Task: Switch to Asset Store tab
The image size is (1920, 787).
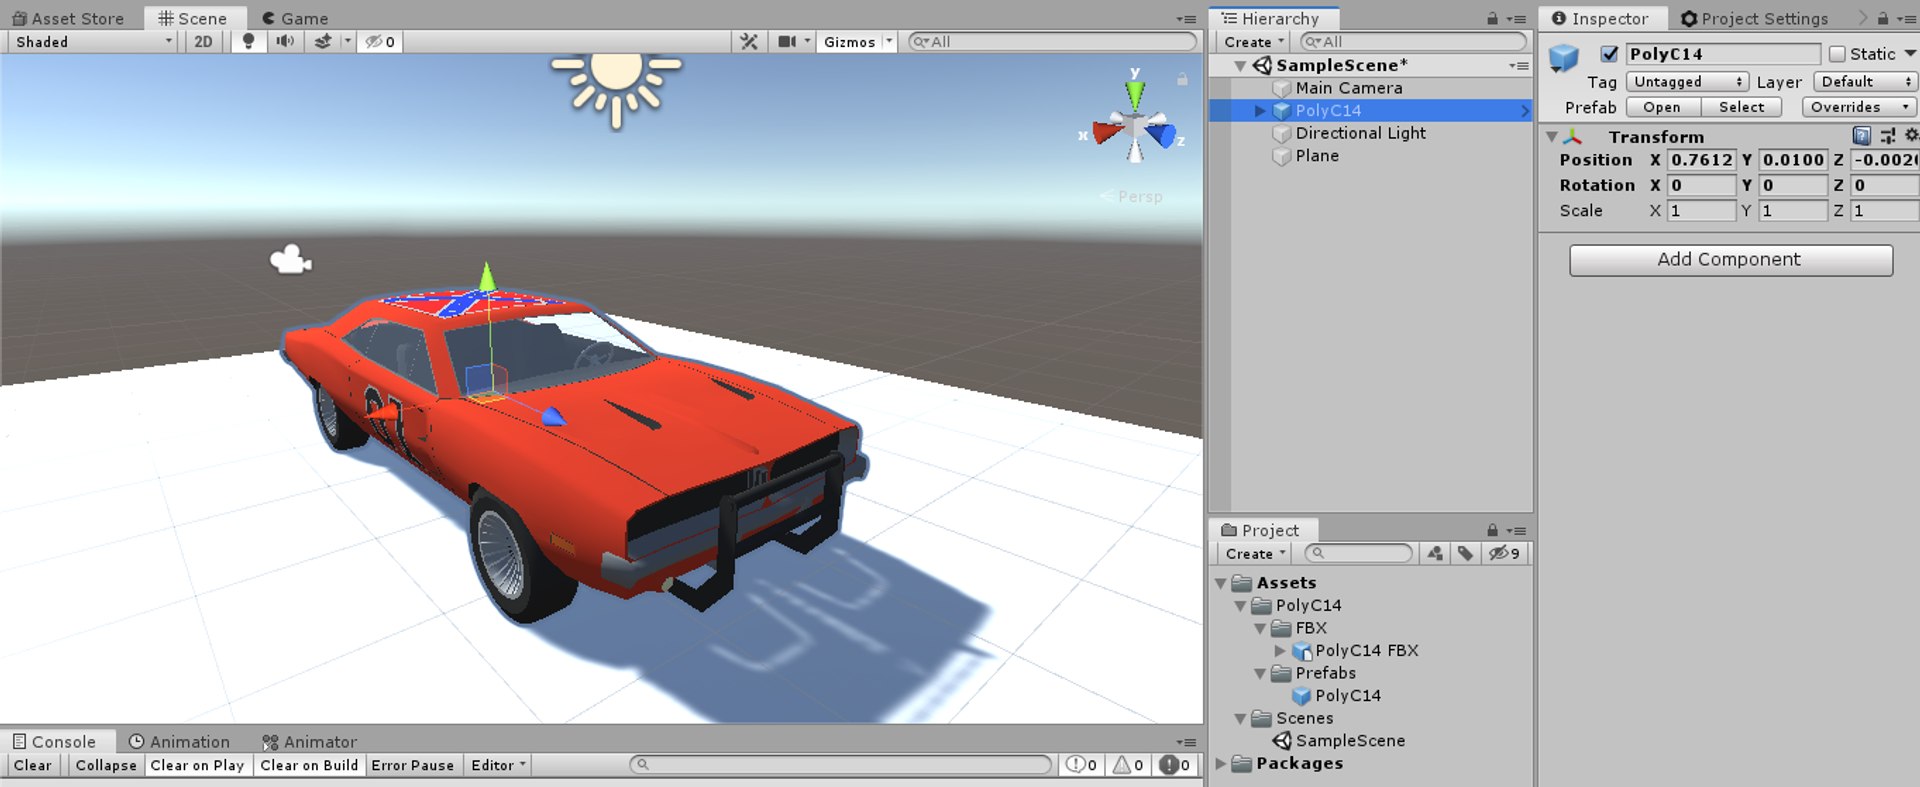Action: pyautogui.click(x=68, y=18)
